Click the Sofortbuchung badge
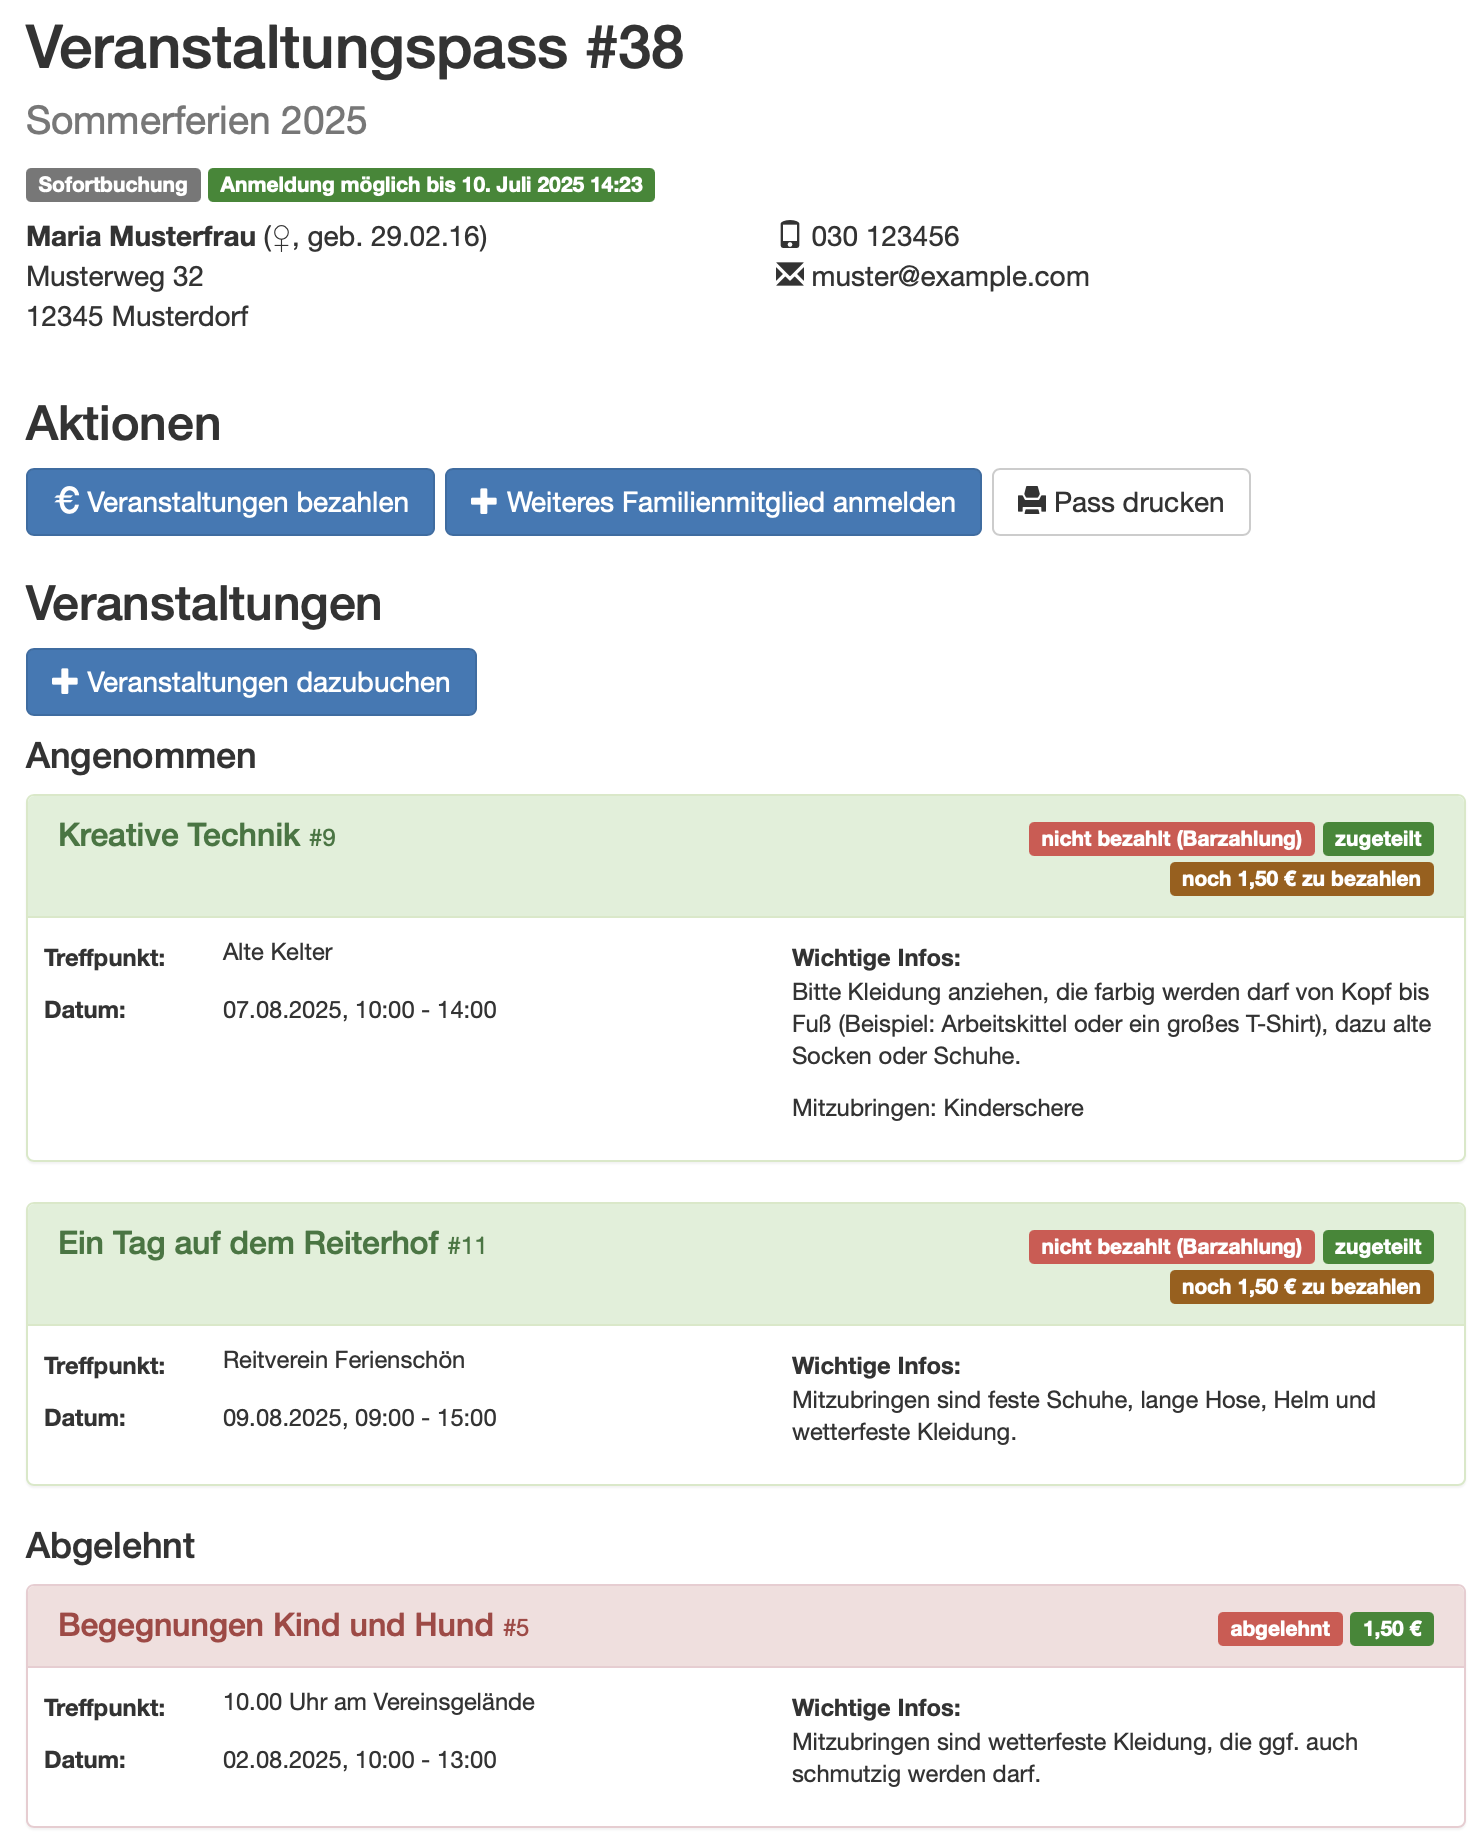The image size is (1476, 1842). coord(113,185)
